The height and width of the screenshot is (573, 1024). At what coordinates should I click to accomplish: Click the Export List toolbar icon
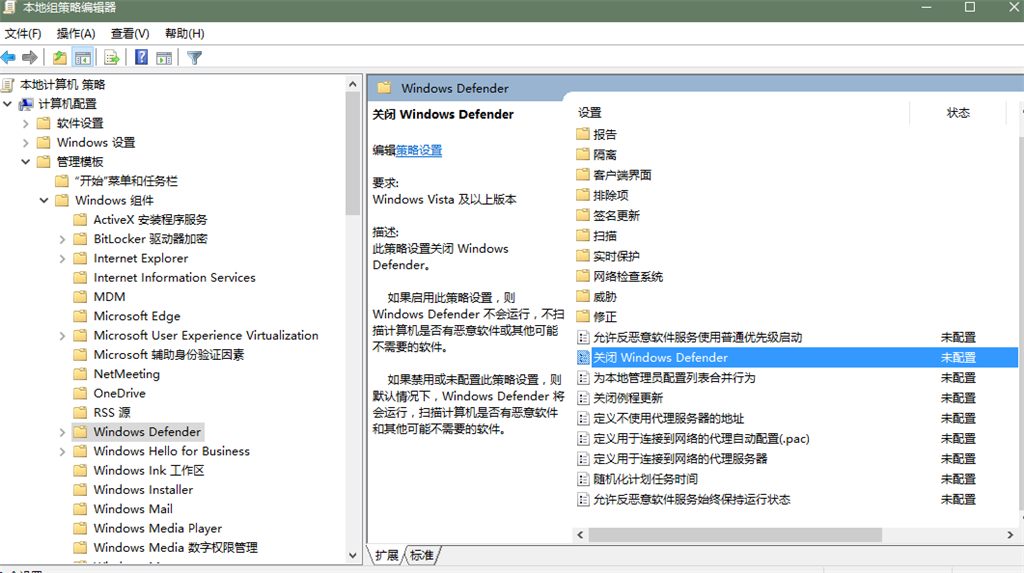112,57
